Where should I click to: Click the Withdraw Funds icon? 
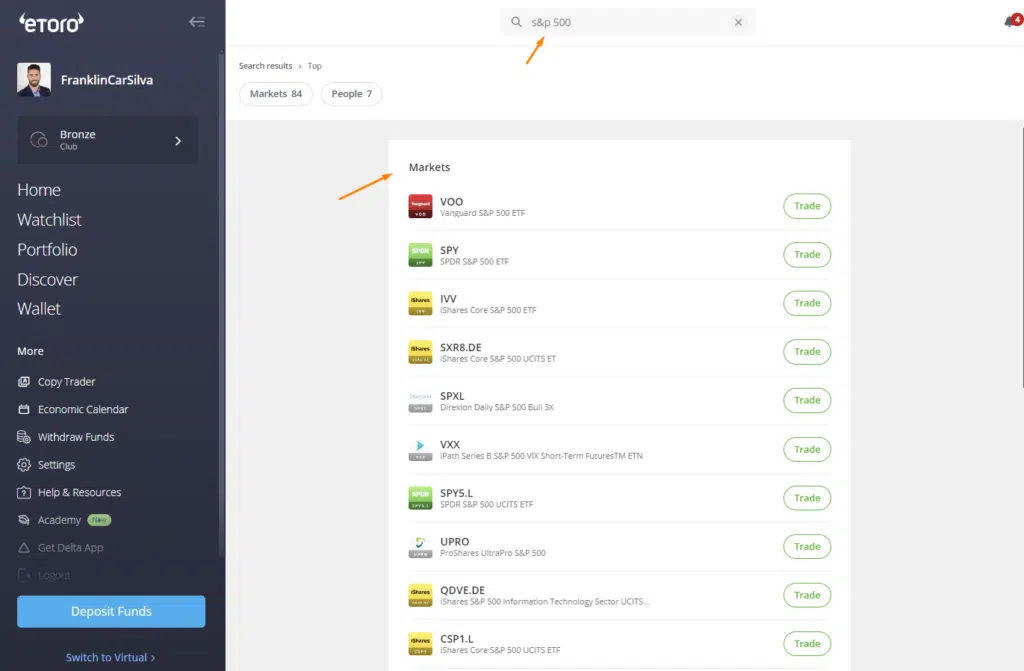[24, 437]
